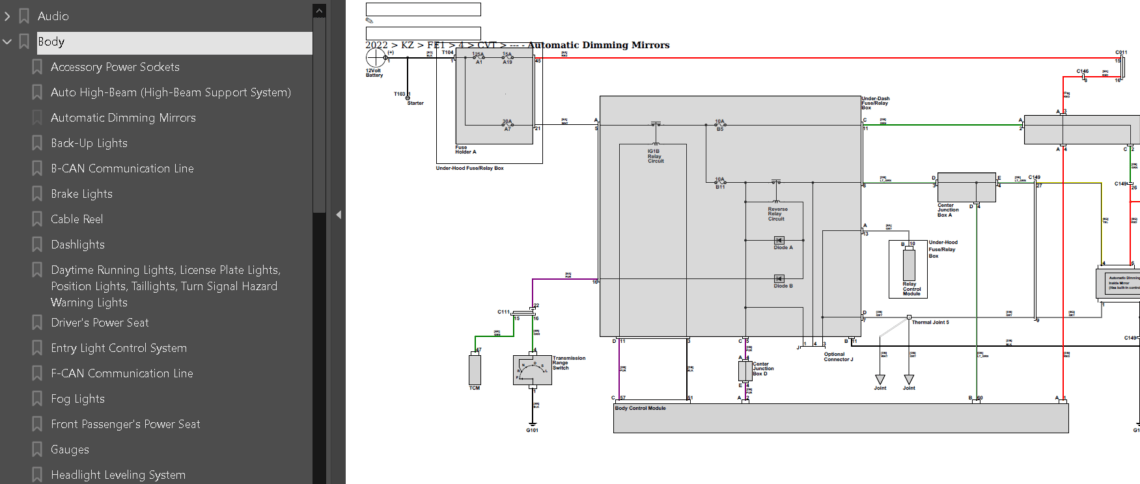
Task: Click the Body Control Module block in diagram
Action: coord(840,418)
